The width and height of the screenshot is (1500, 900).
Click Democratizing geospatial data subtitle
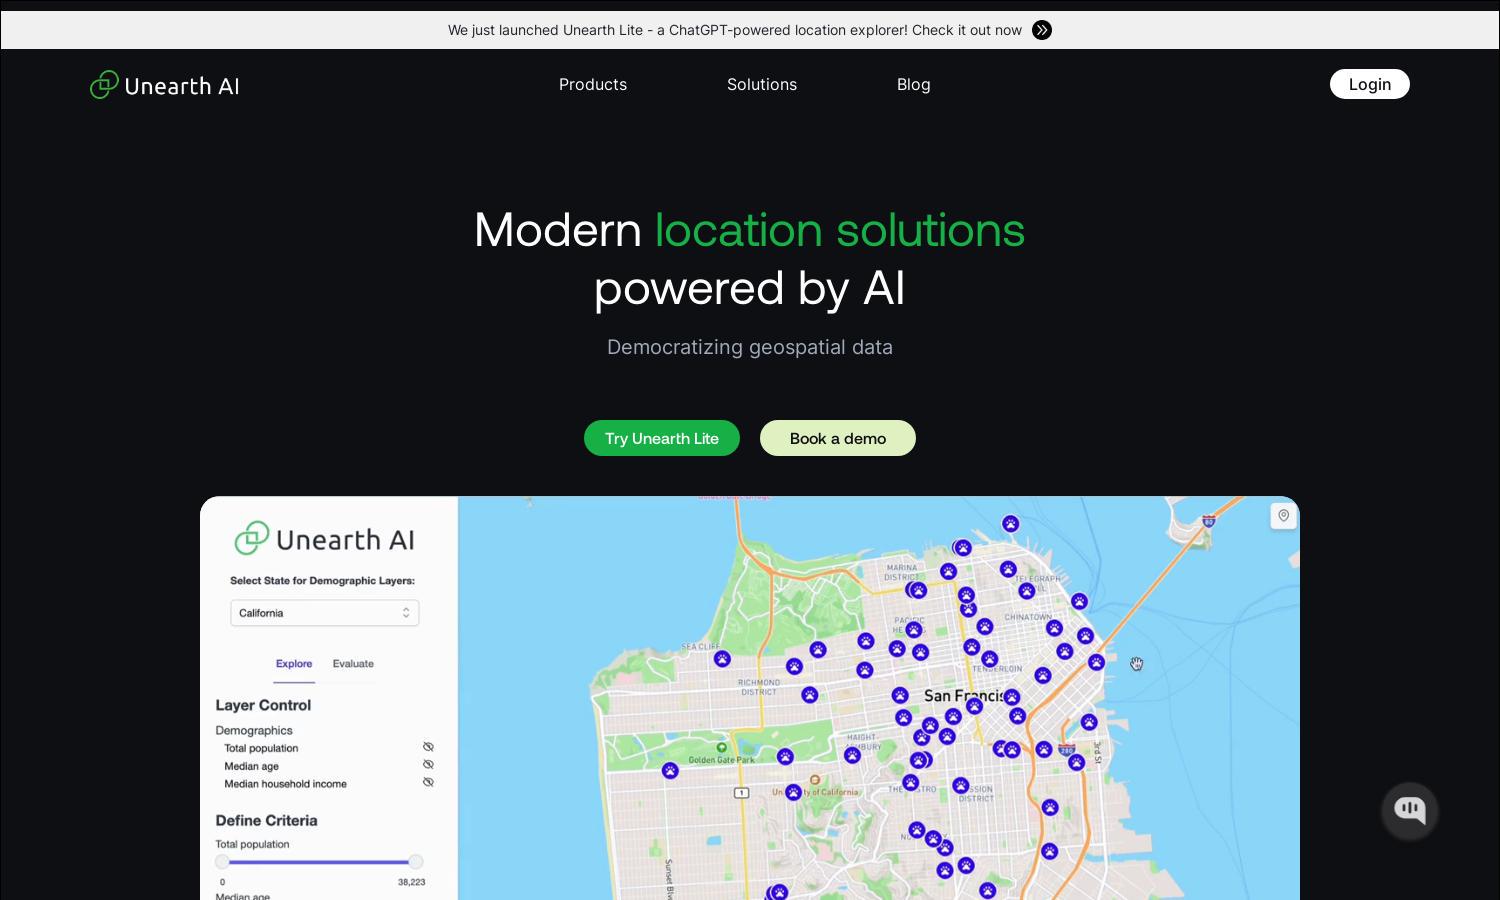click(750, 347)
